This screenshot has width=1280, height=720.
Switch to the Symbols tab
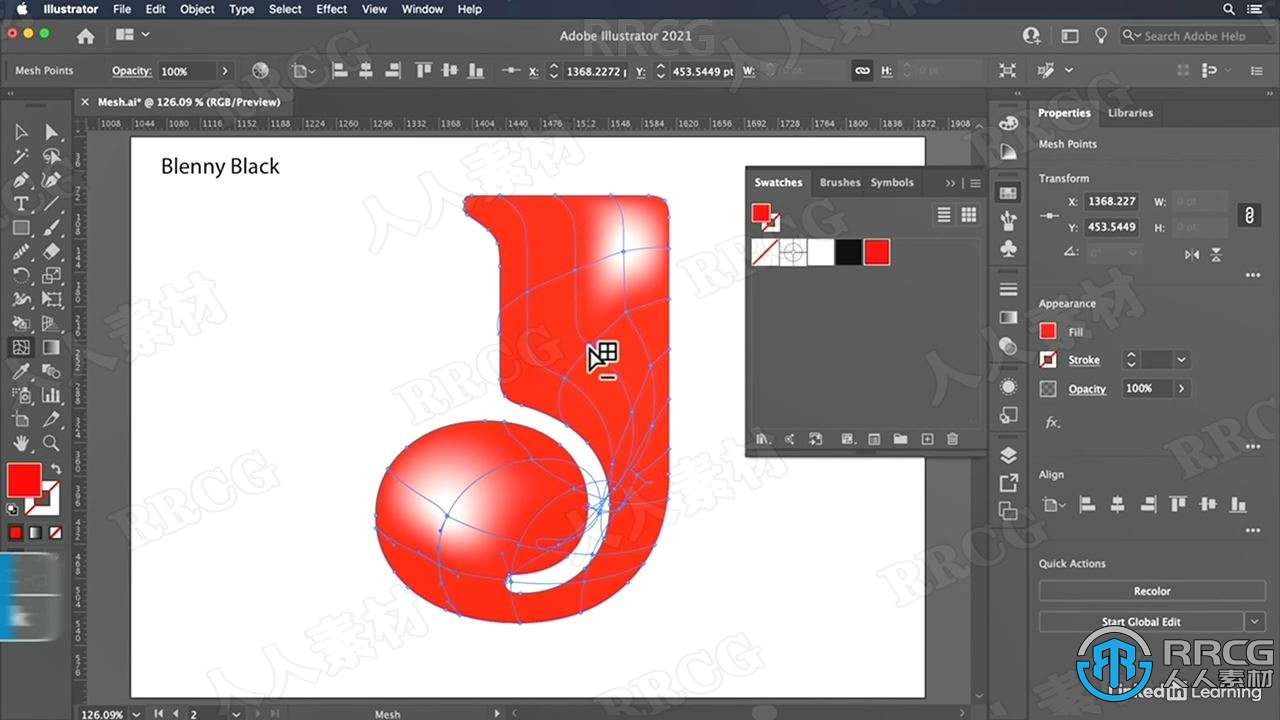click(x=892, y=182)
